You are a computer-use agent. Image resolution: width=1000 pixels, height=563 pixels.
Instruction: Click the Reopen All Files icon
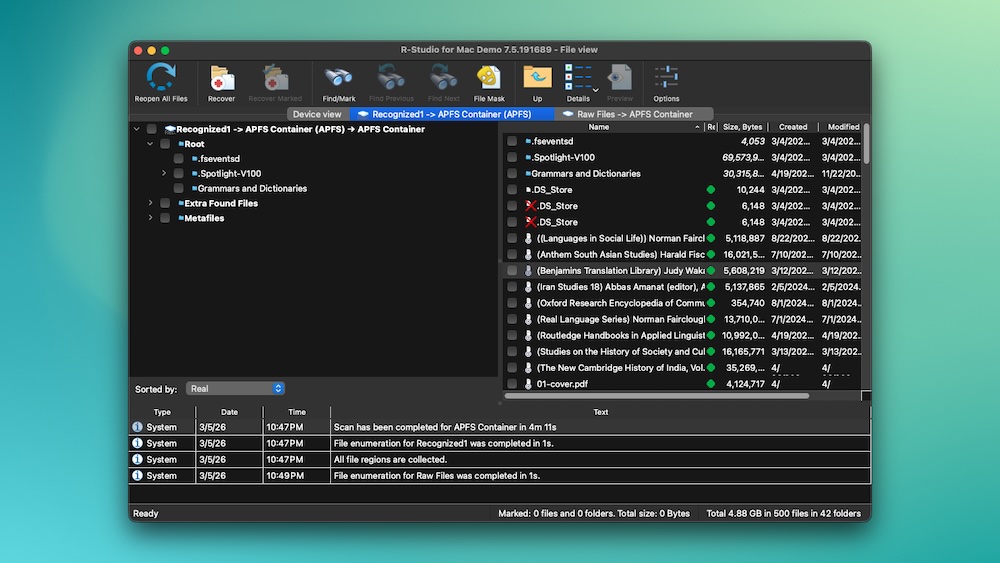(x=161, y=78)
